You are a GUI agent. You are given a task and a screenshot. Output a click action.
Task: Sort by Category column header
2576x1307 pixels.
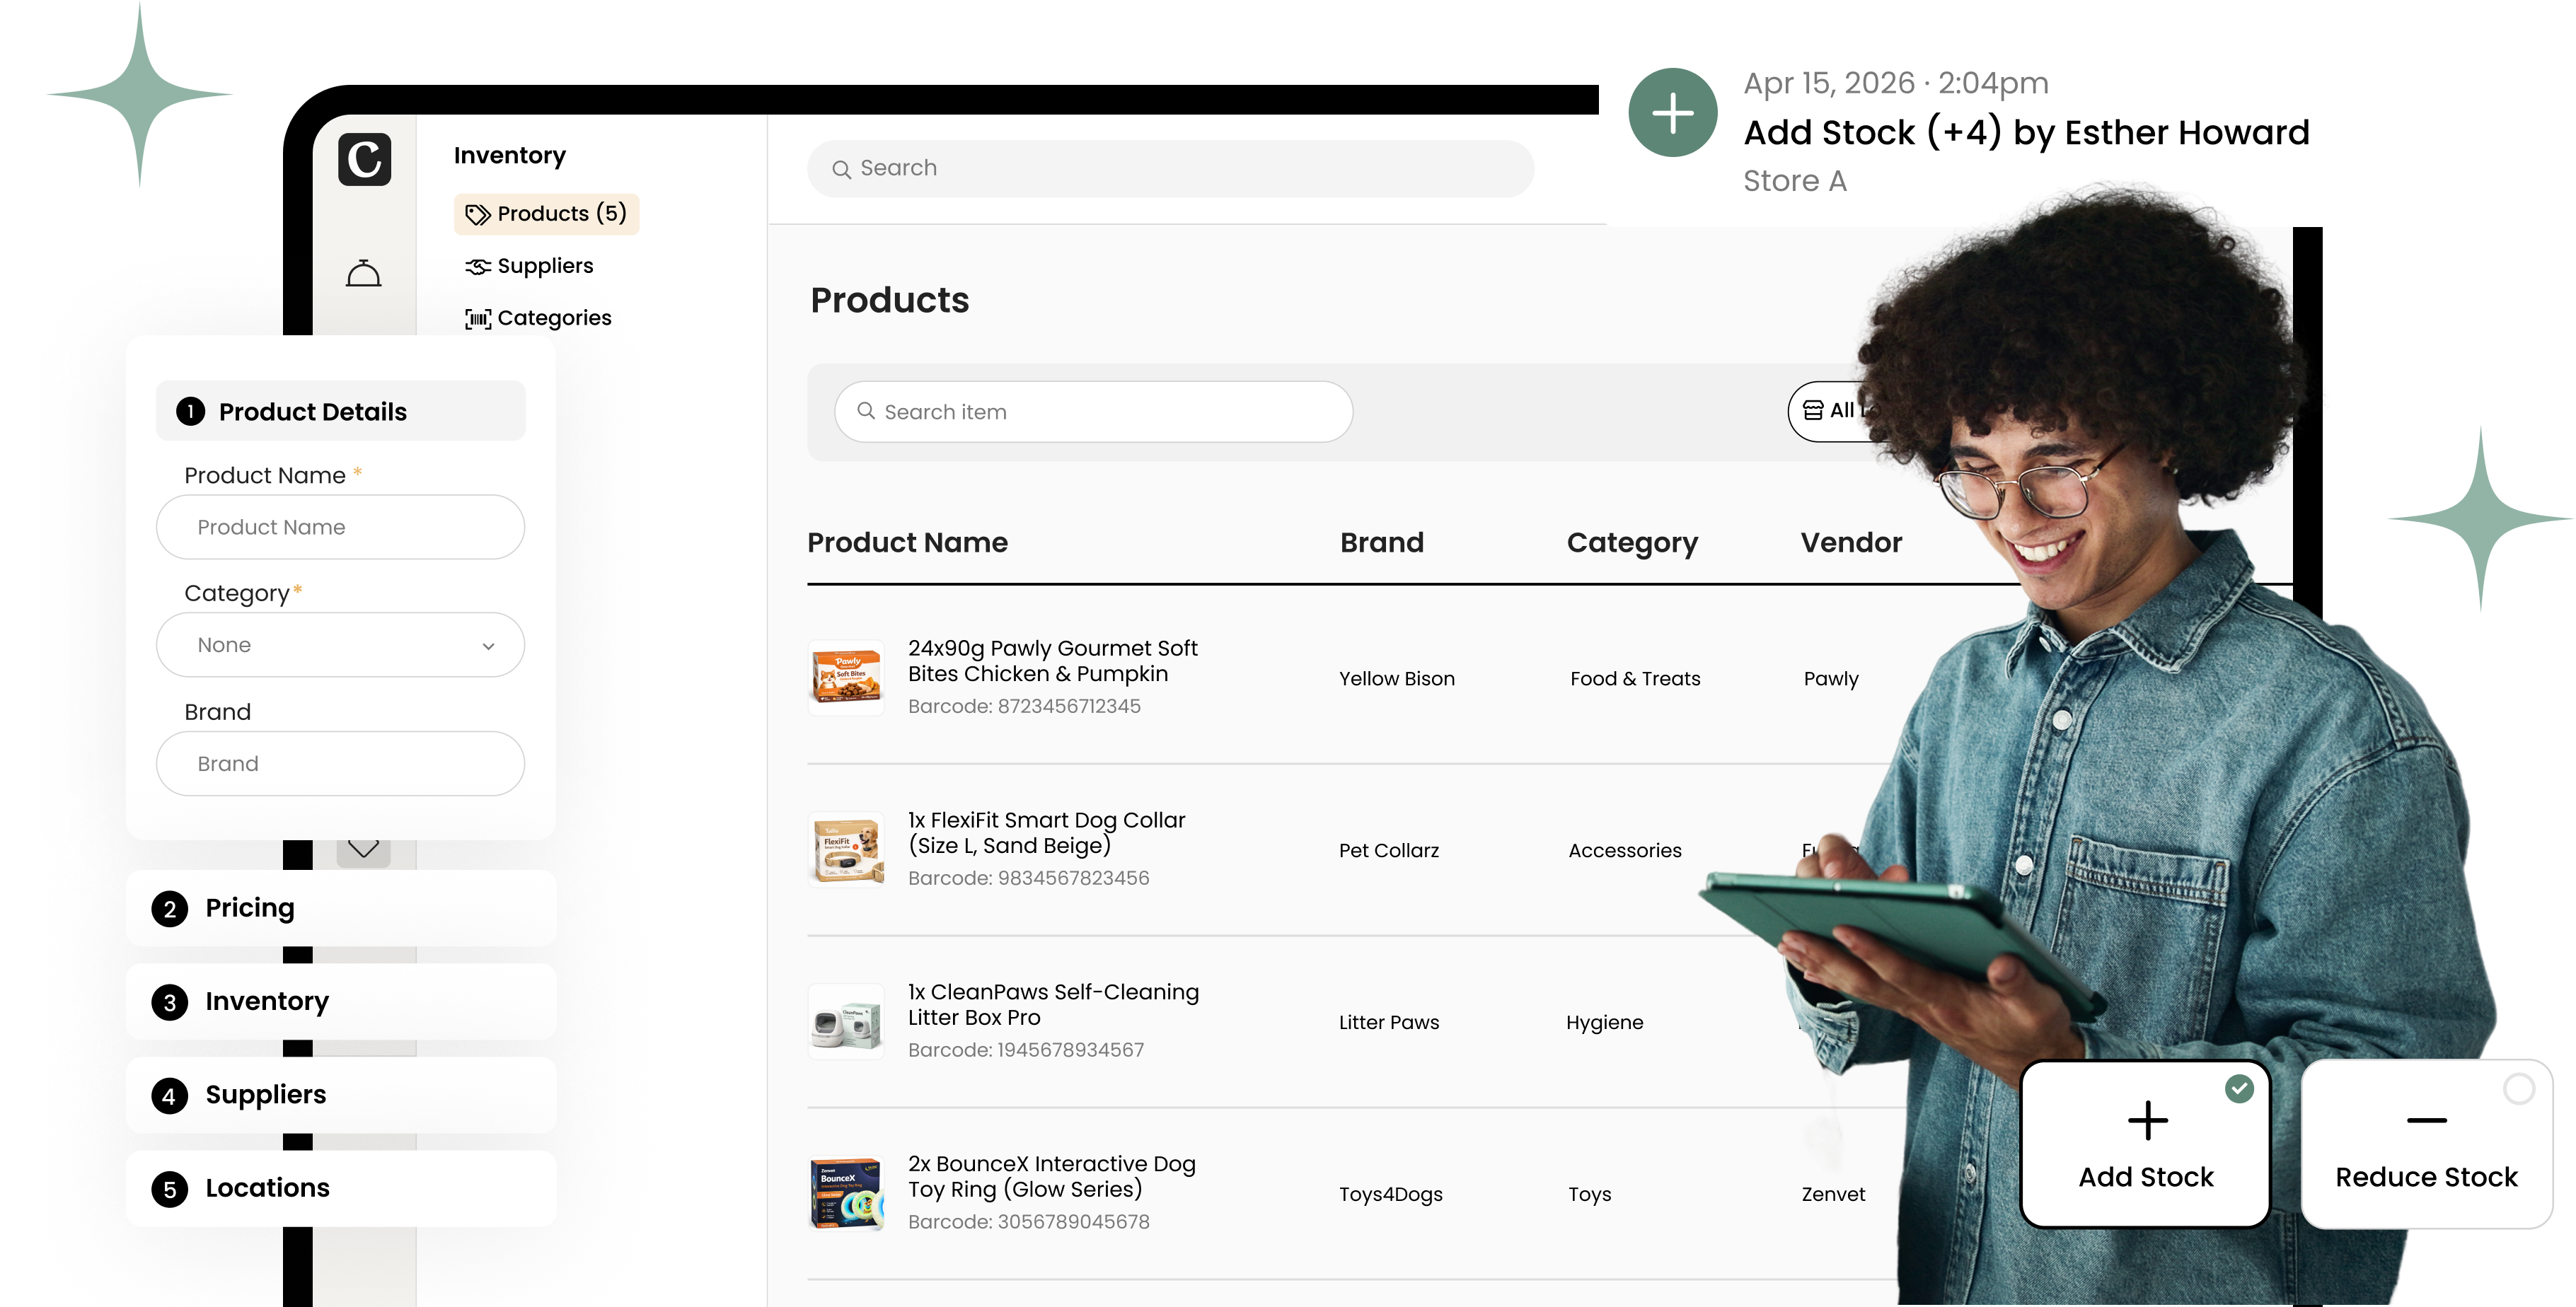1632,543
